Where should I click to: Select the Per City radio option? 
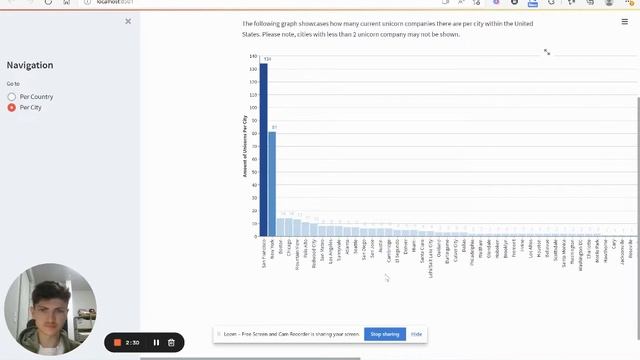pyautogui.click(x=24, y=107)
